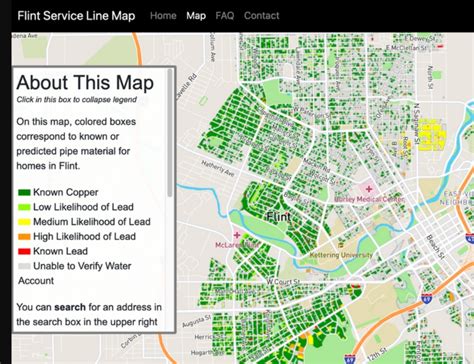This screenshot has height=364, width=474.
Task: Click the 12th St street label
Action: coord(378,355)
